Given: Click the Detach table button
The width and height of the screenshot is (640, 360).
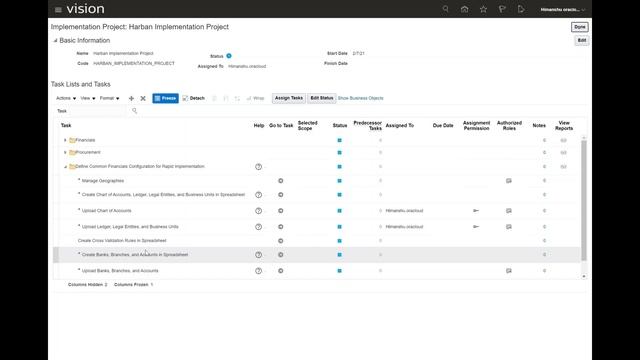Looking at the screenshot, I should click(193, 98).
